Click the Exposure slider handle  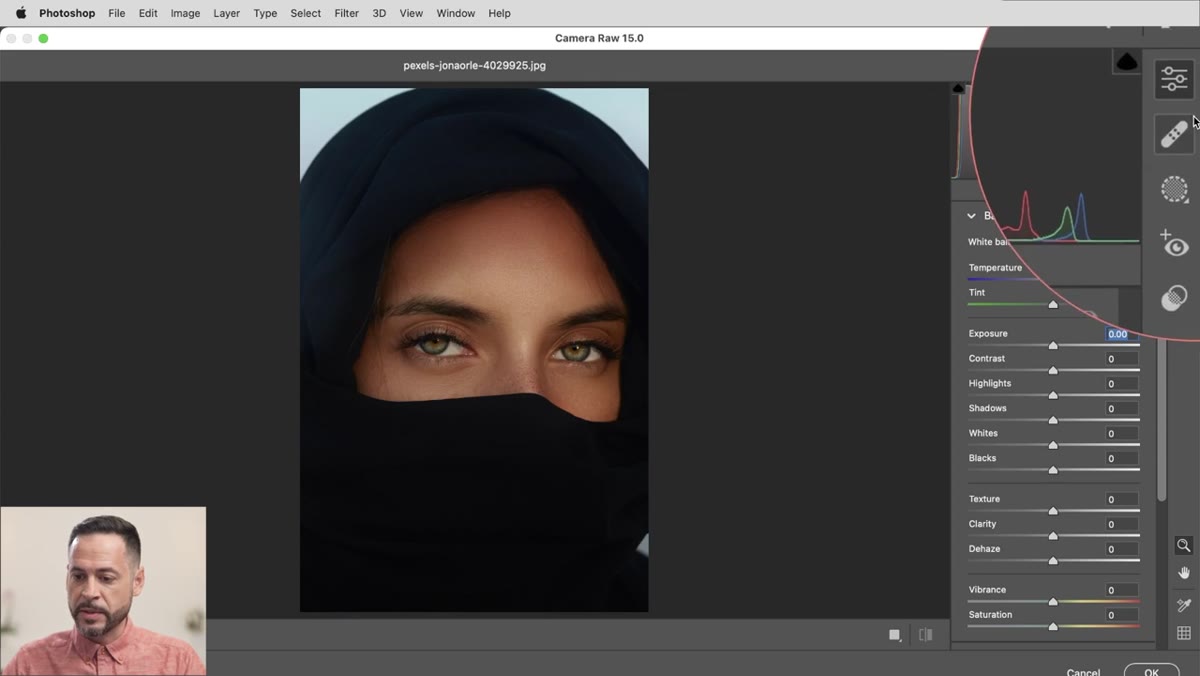coord(1053,345)
